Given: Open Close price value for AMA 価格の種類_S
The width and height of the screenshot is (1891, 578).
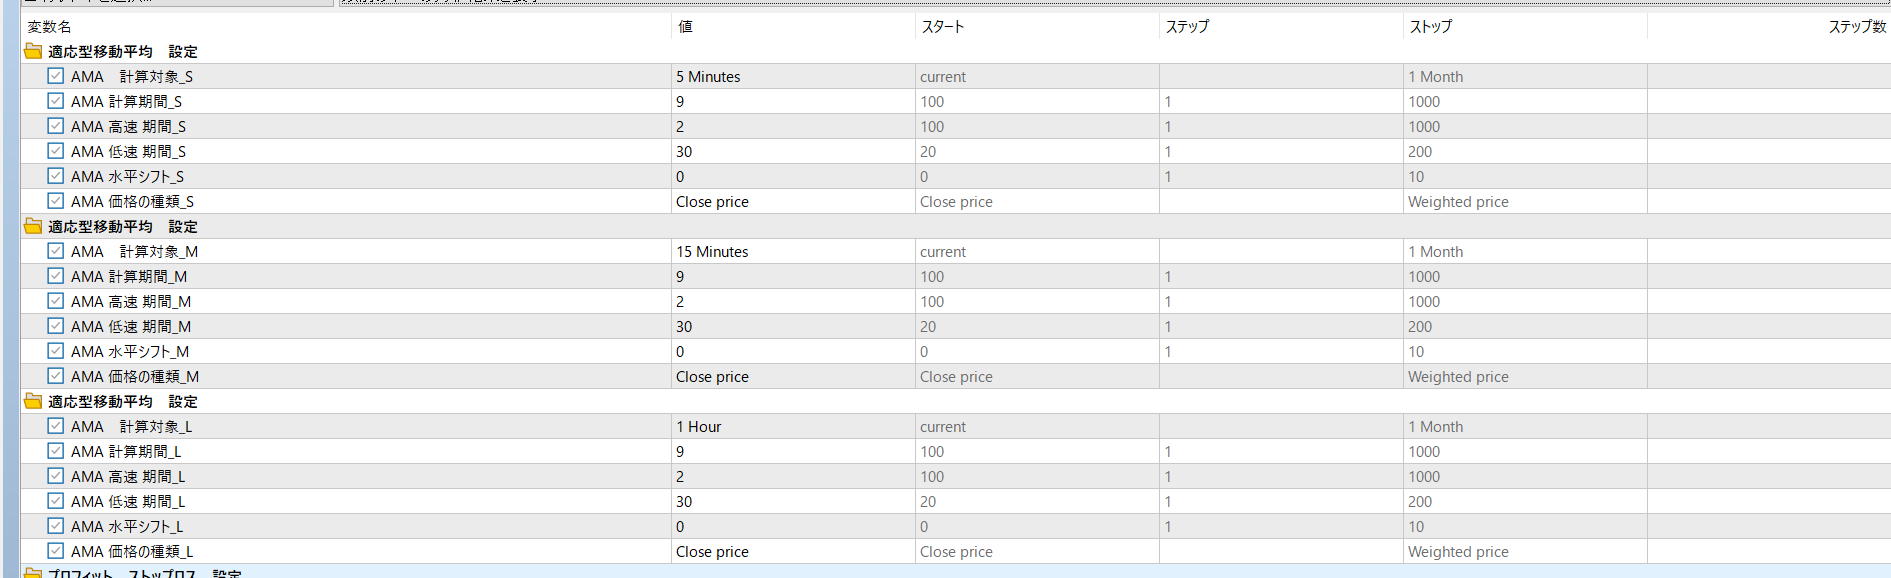Looking at the screenshot, I should pos(793,201).
